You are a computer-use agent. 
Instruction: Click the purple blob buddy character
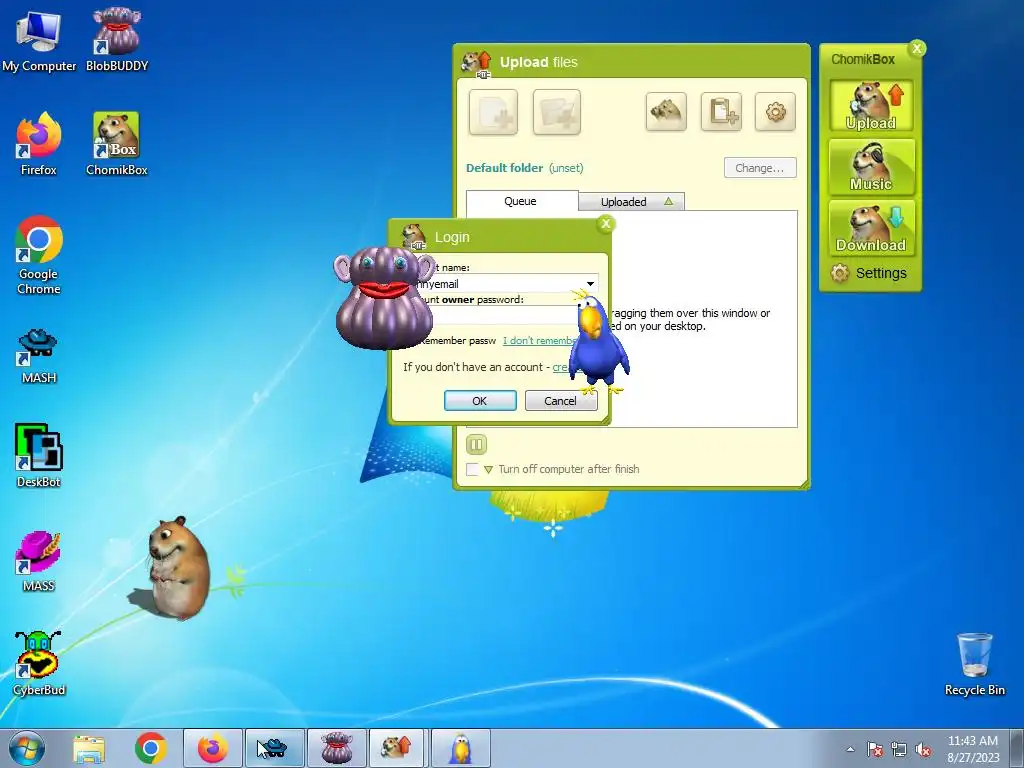tap(385, 298)
